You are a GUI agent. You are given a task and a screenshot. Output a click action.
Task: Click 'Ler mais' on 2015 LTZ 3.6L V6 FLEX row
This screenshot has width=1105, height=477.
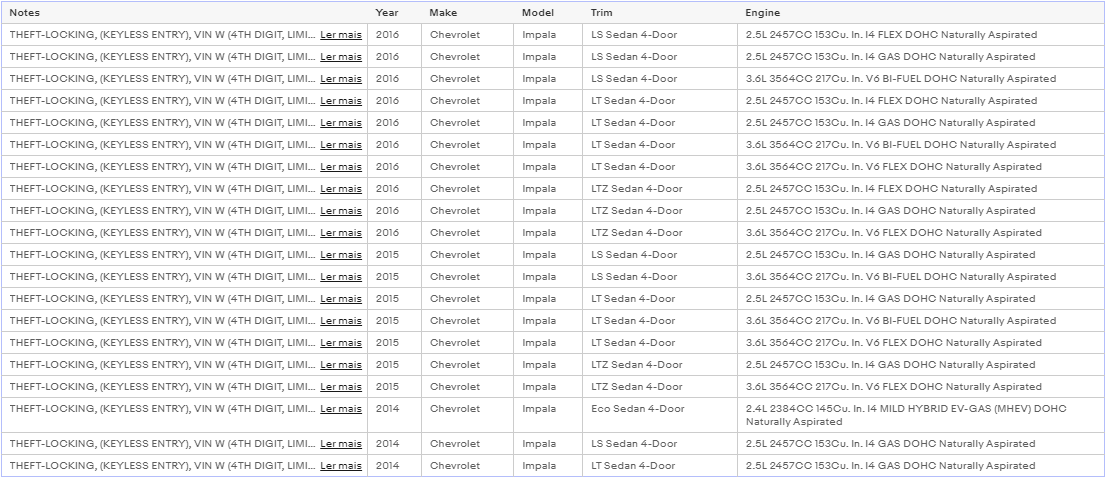tap(341, 386)
